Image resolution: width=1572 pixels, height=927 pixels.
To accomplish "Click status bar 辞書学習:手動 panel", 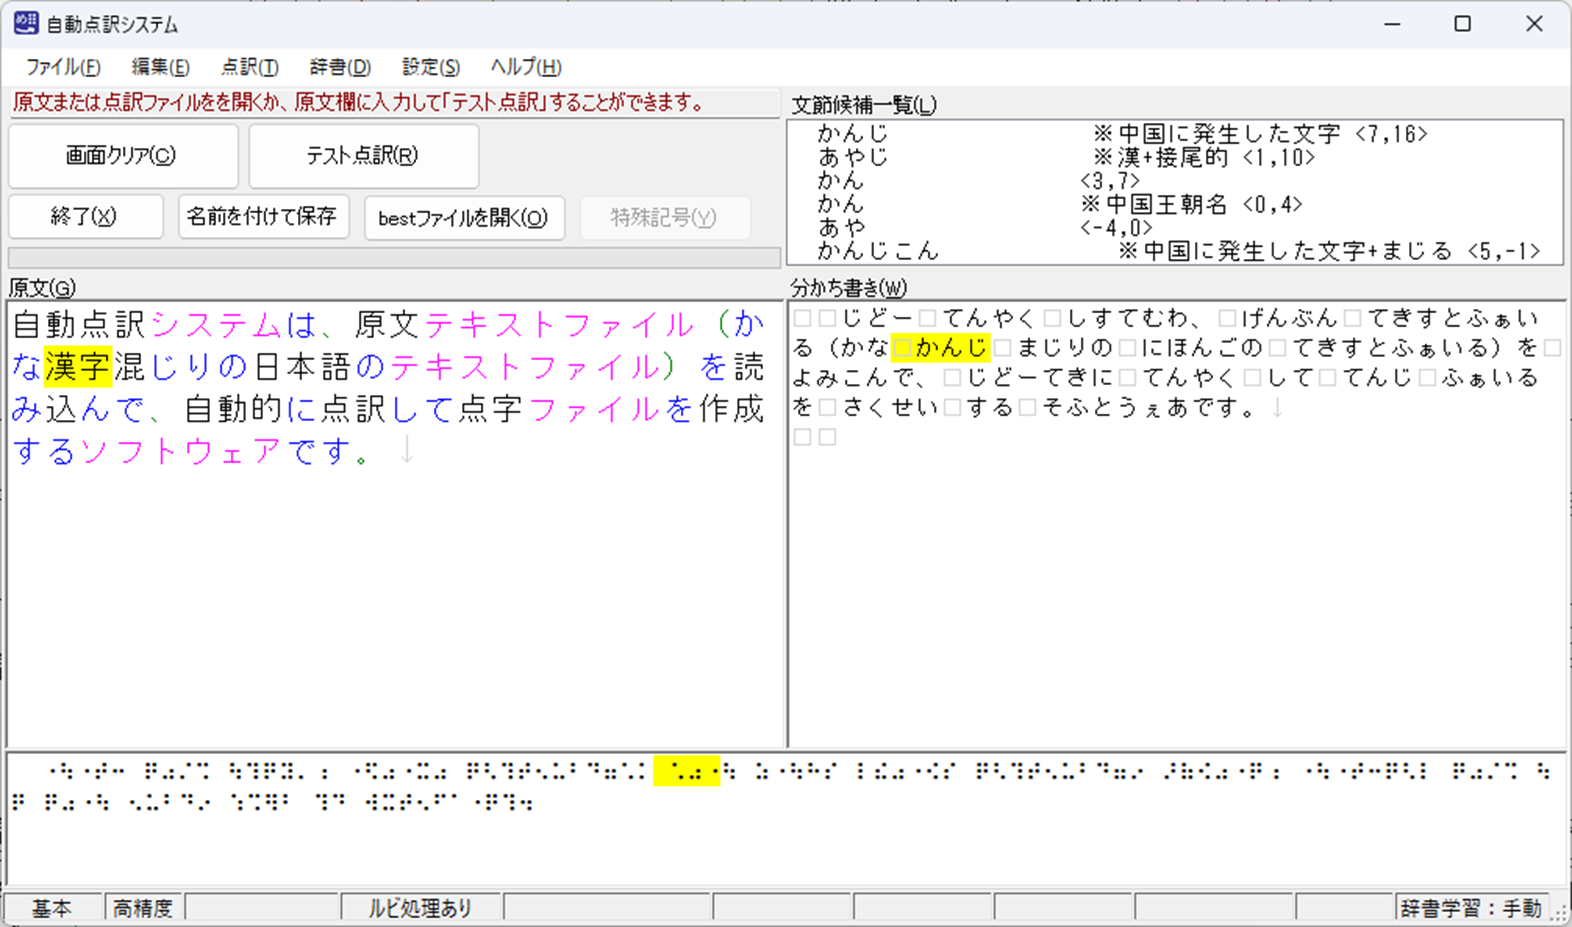I will (1471, 908).
